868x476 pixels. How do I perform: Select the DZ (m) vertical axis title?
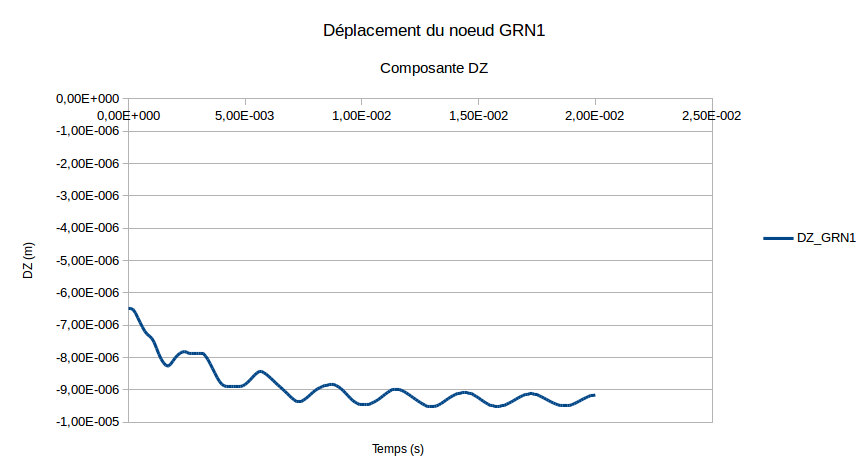point(29,261)
